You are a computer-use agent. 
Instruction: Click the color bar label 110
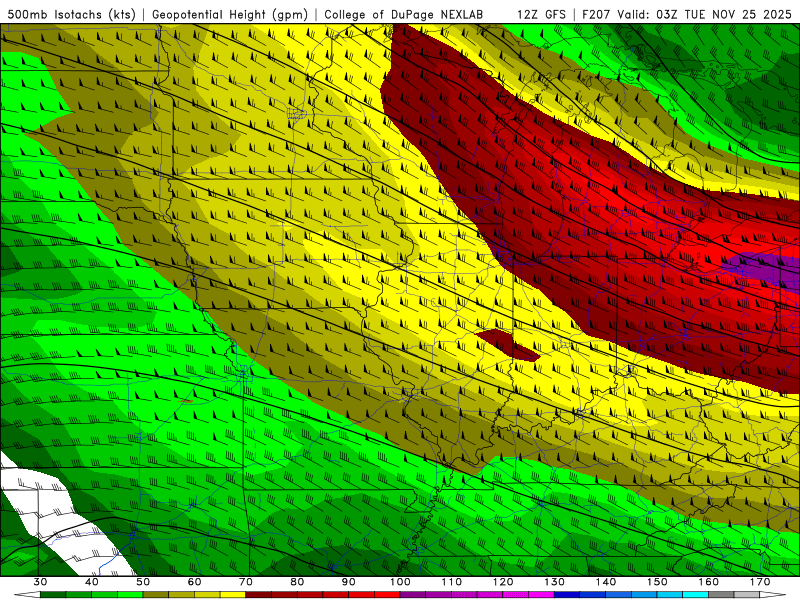pos(452,582)
